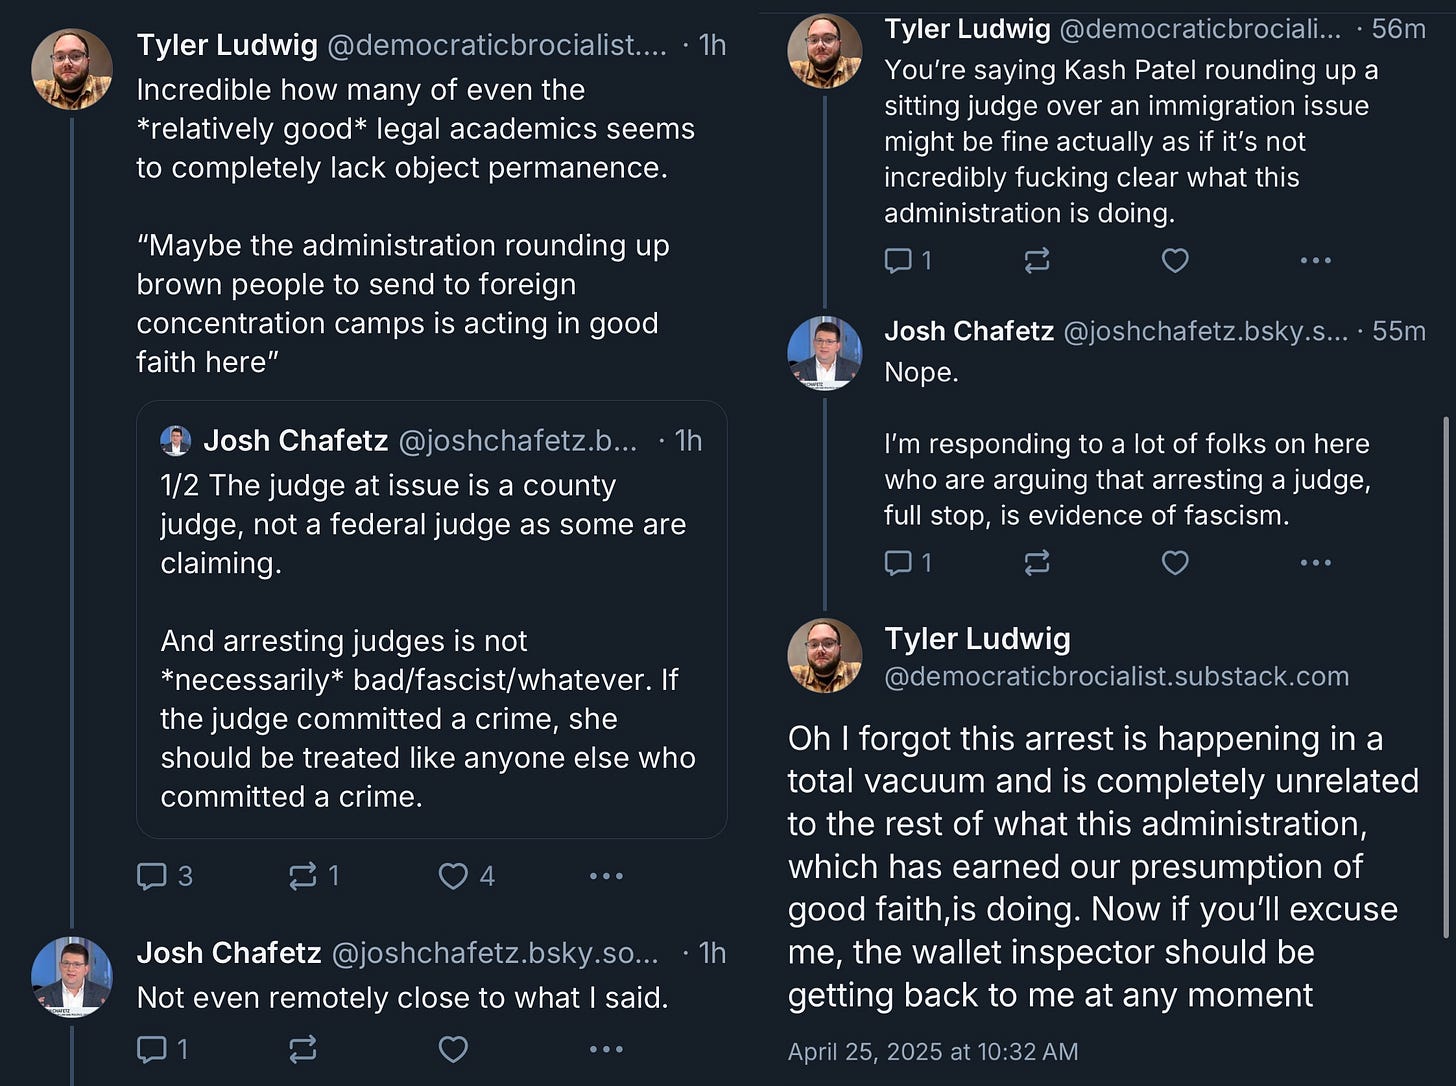The width and height of the screenshot is (1456, 1086).
Task: Like Tyler Ludwig's post with 4 likes
Action: (x=453, y=876)
